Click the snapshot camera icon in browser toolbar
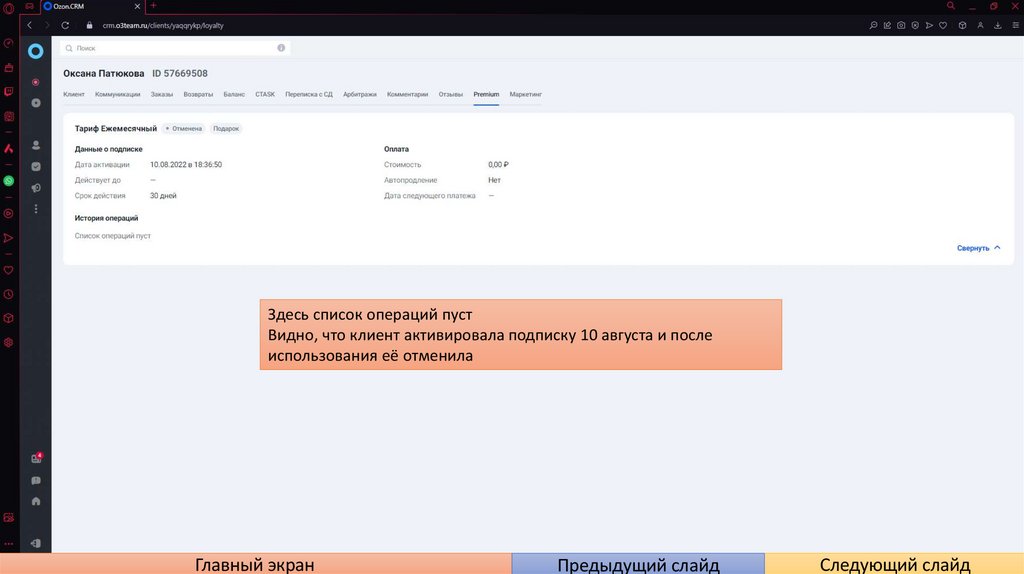Viewport: 1024px width, 574px height. (x=901, y=25)
